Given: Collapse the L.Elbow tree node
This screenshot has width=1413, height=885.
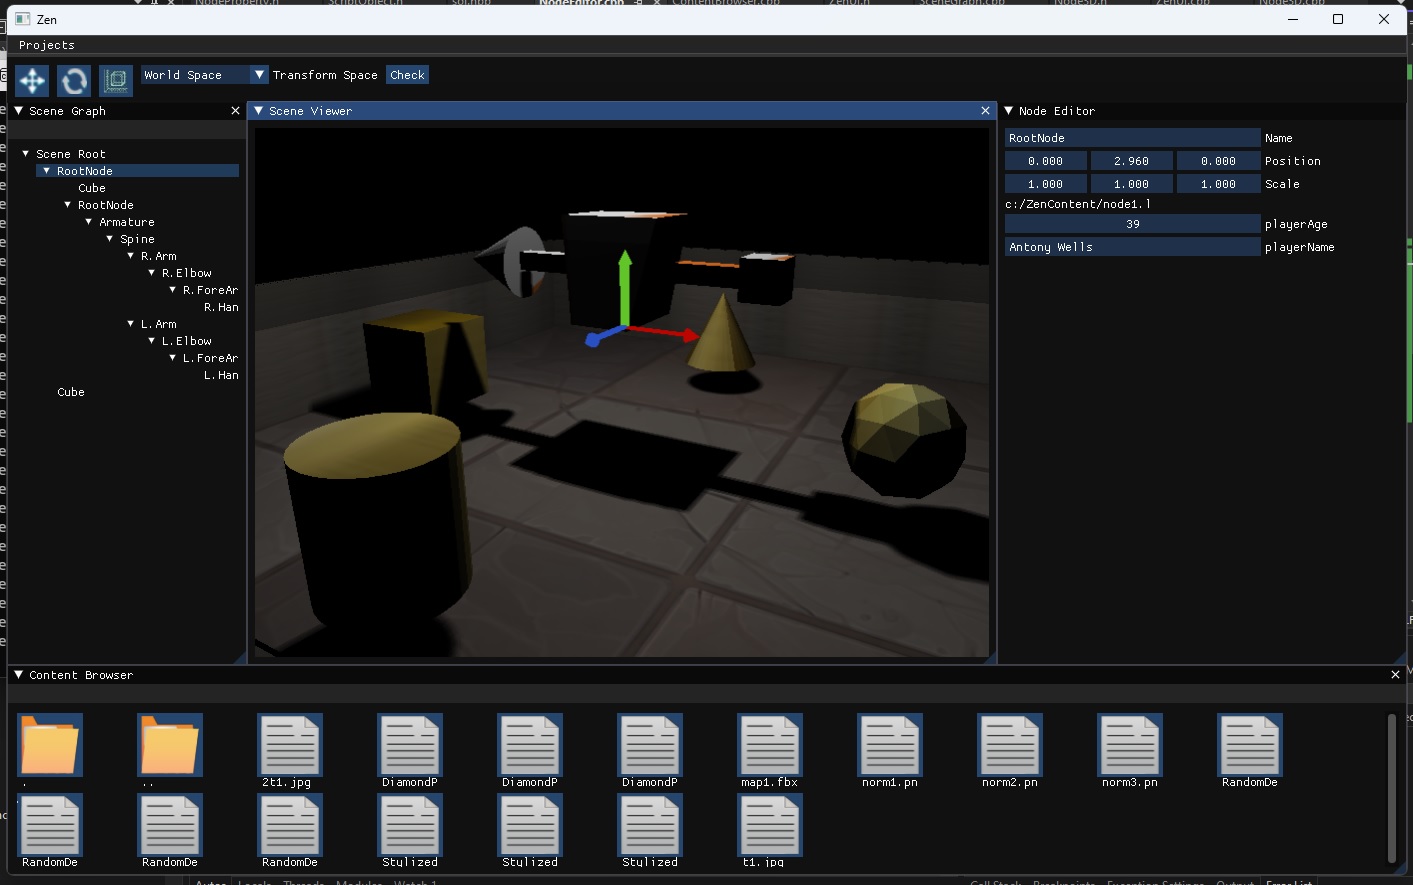Looking at the screenshot, I should tap(152, 341).
